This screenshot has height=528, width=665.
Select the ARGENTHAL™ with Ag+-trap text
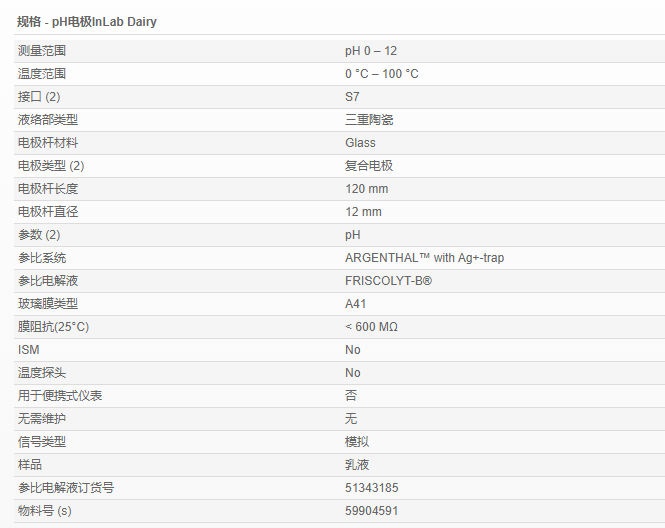pyautogui.click(x=424, y=258)
